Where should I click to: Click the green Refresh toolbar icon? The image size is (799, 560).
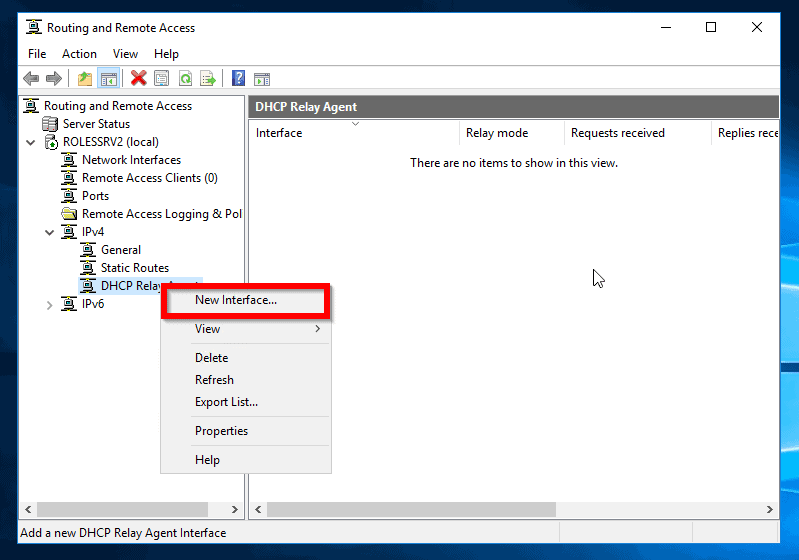click(185, 79)
